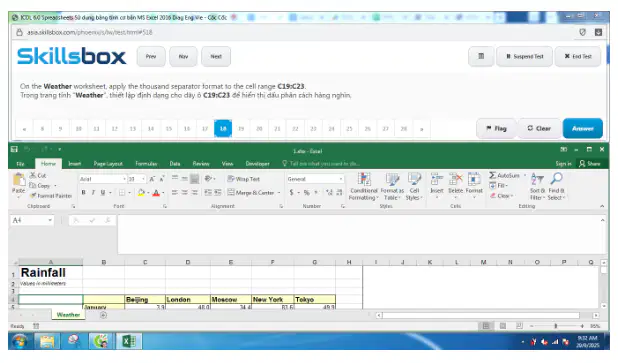The image size is (618, 363).
Task: Switch to Page Layout view in status bar
Action: pyautogui.click(x=503, y=326)
